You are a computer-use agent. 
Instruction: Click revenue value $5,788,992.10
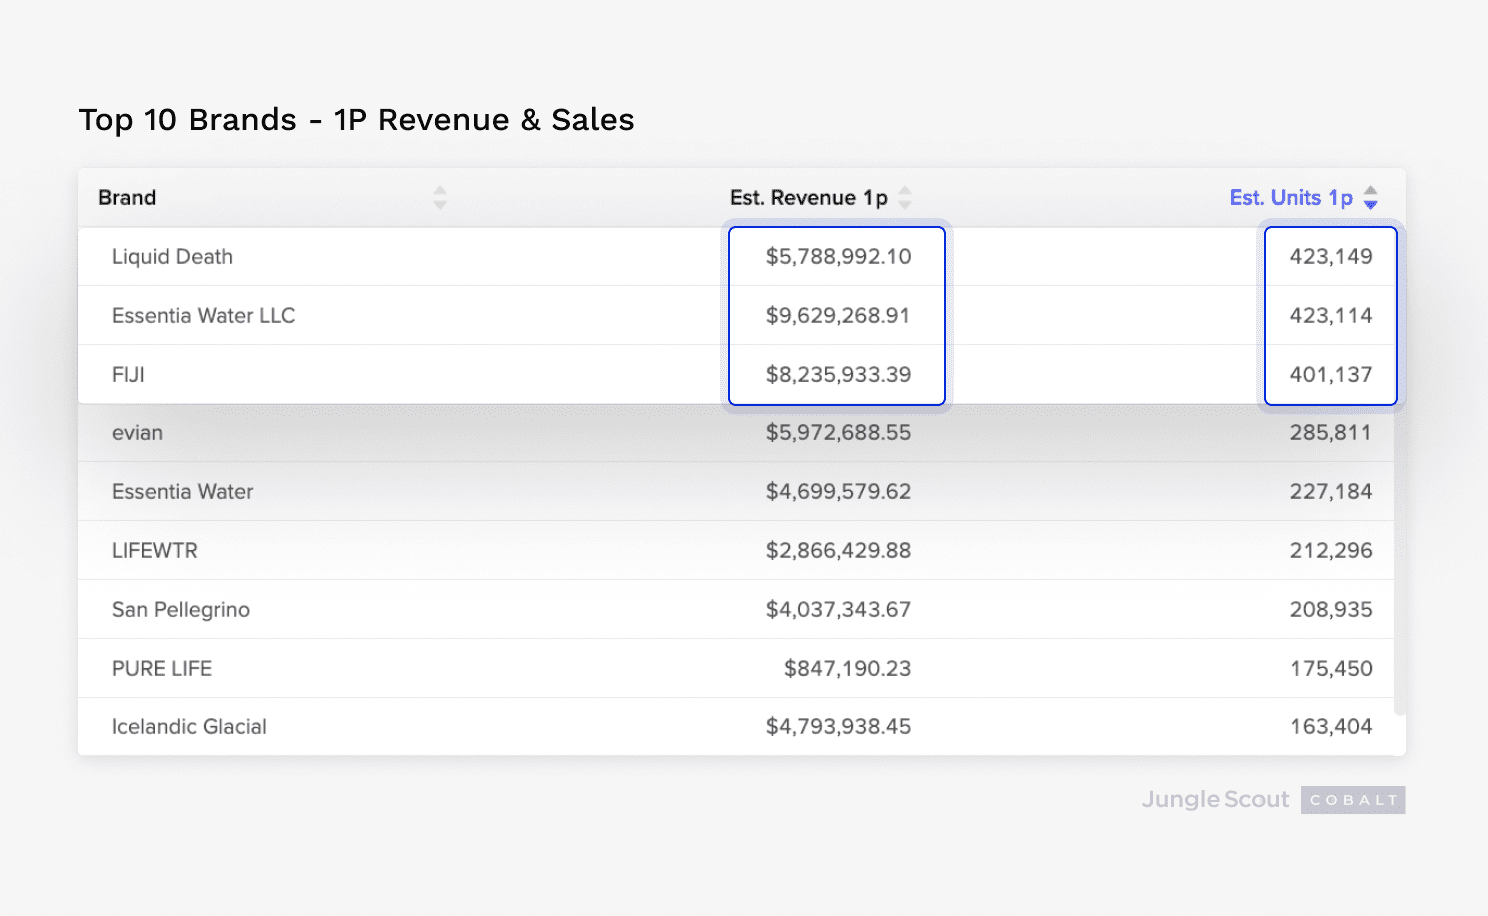coord(838,257)
